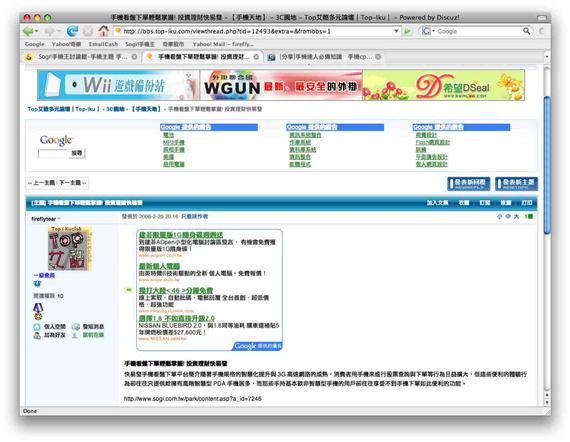Go to the Home page icon
Viewport: 570px width, 442px height.
(104, 31)
